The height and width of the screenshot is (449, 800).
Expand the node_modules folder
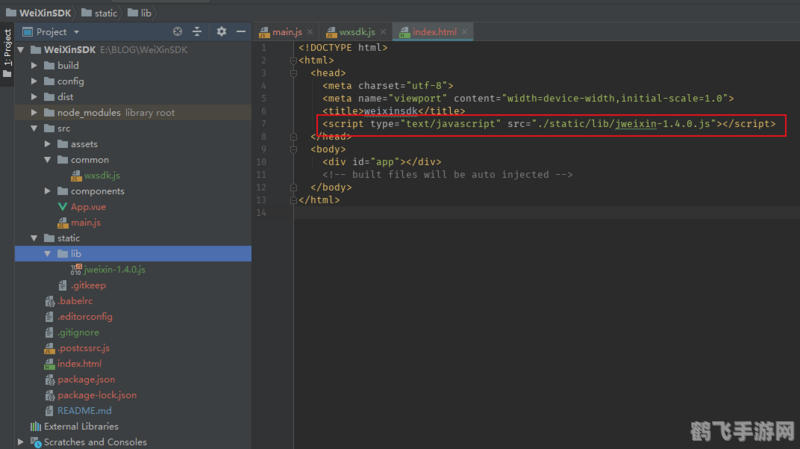click(34, 113)
